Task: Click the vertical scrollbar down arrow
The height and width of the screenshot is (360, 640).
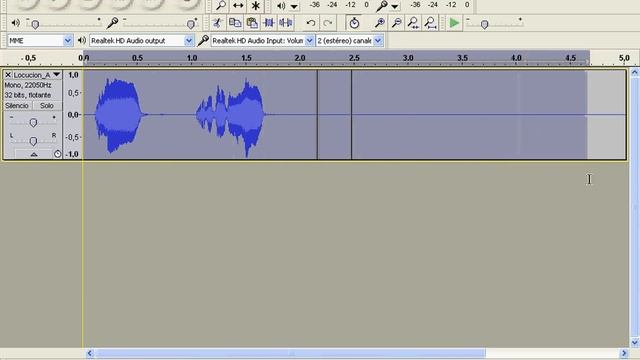Action: click(635, 342)
